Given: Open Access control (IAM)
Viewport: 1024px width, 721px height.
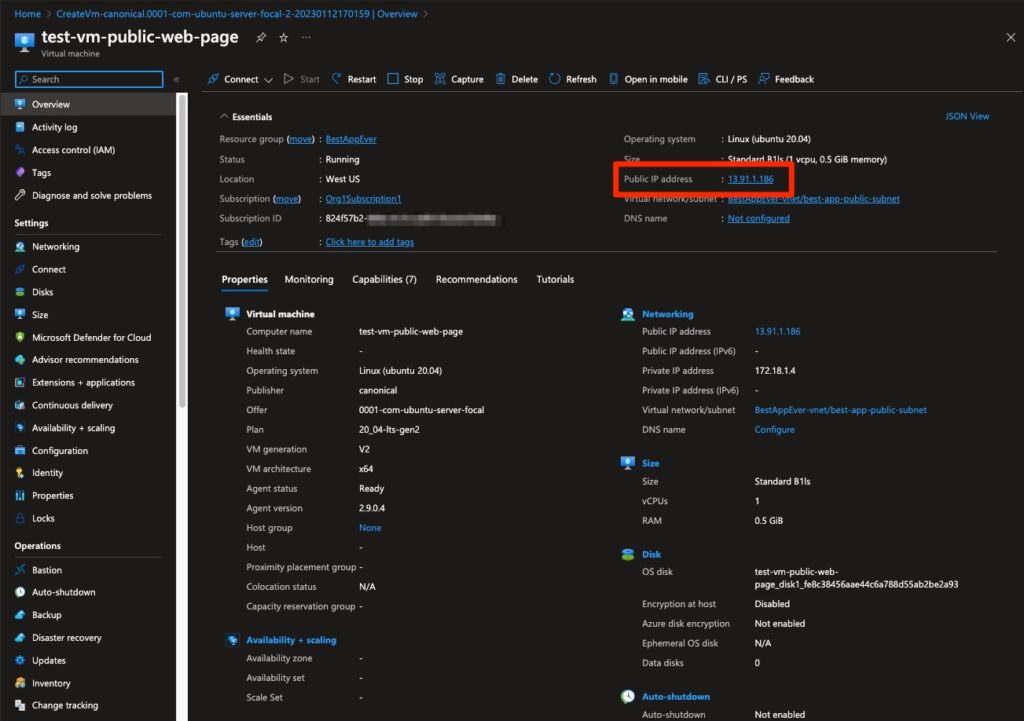Looking at the screenshot, I should [x=73, y=150].
